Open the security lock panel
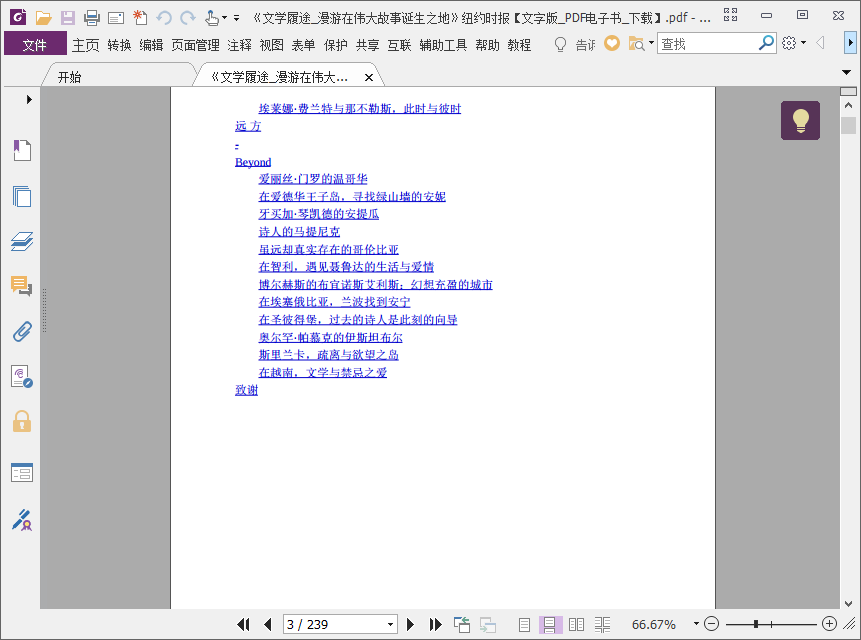 22,421
